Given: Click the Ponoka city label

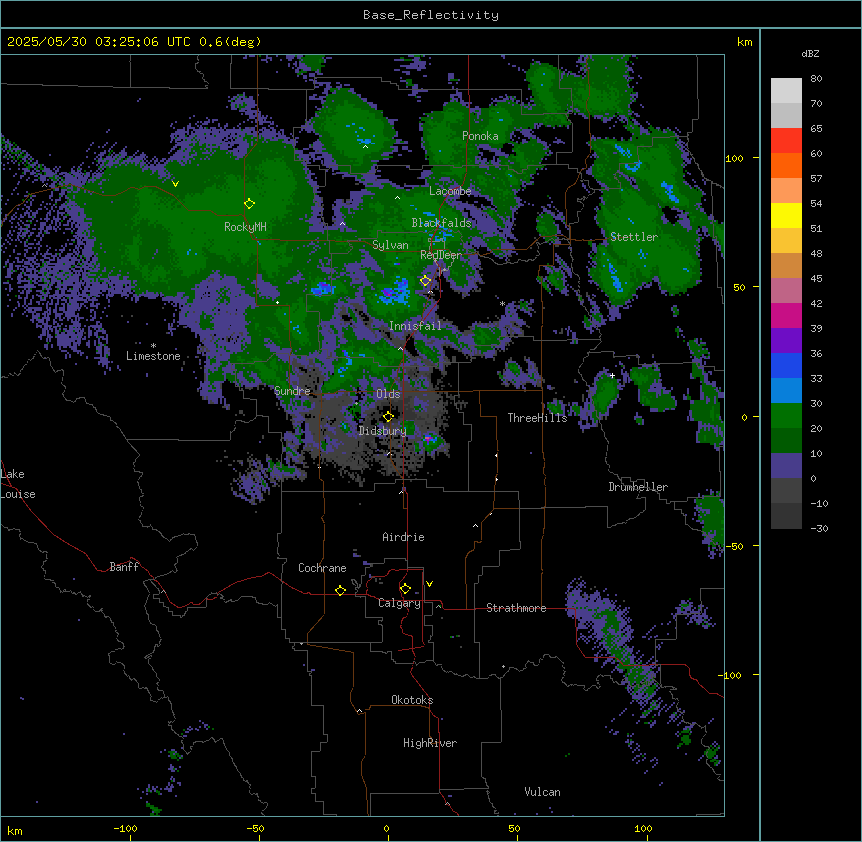Looking at the screenshot, I should click(480, 136).
